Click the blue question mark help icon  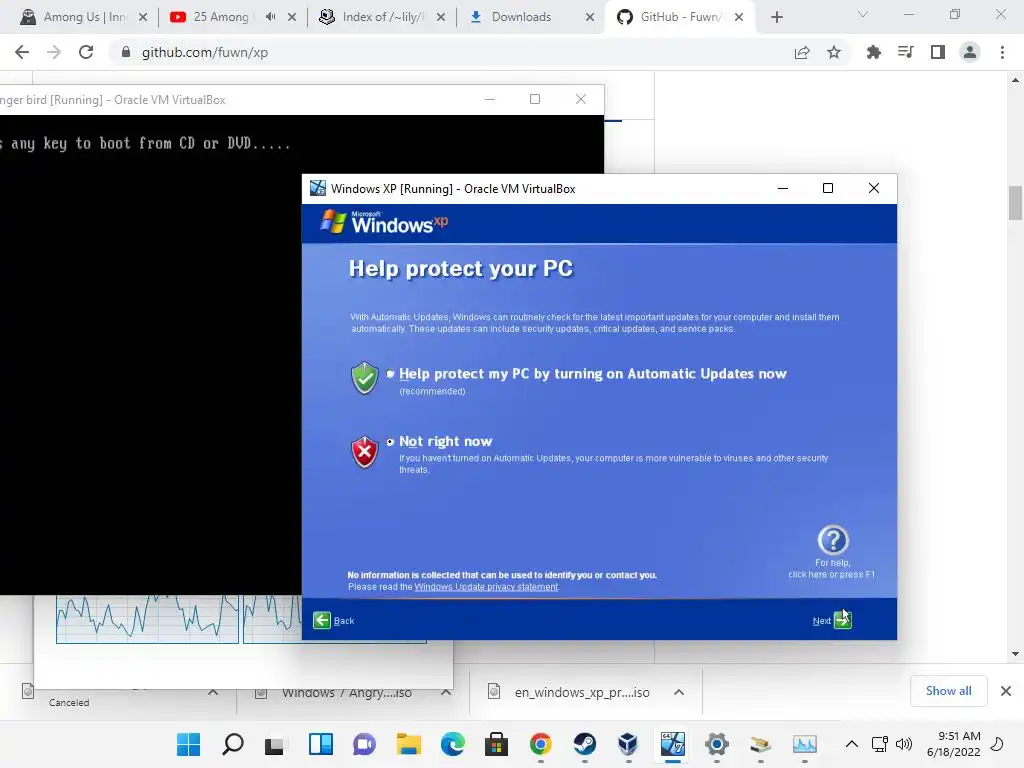click(x=833, y=540)
